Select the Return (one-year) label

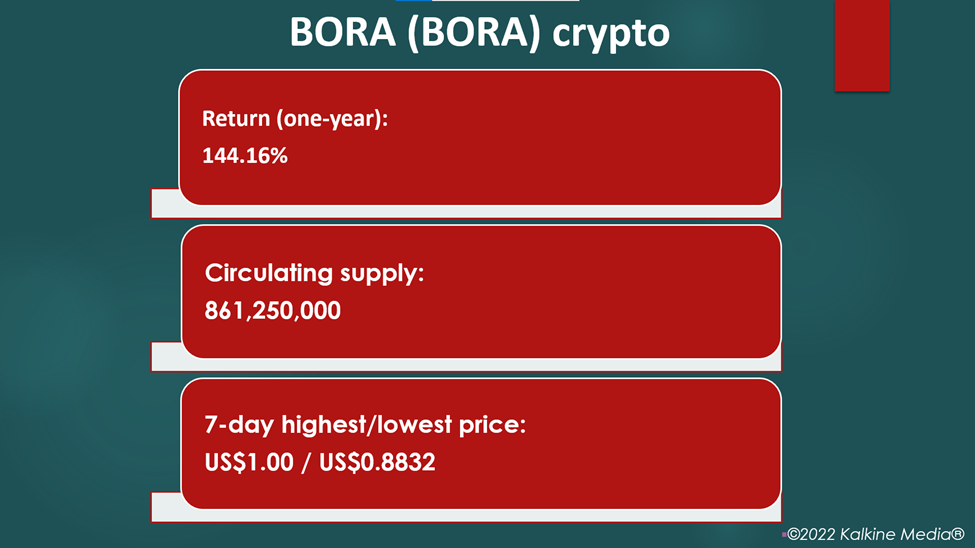295,119
